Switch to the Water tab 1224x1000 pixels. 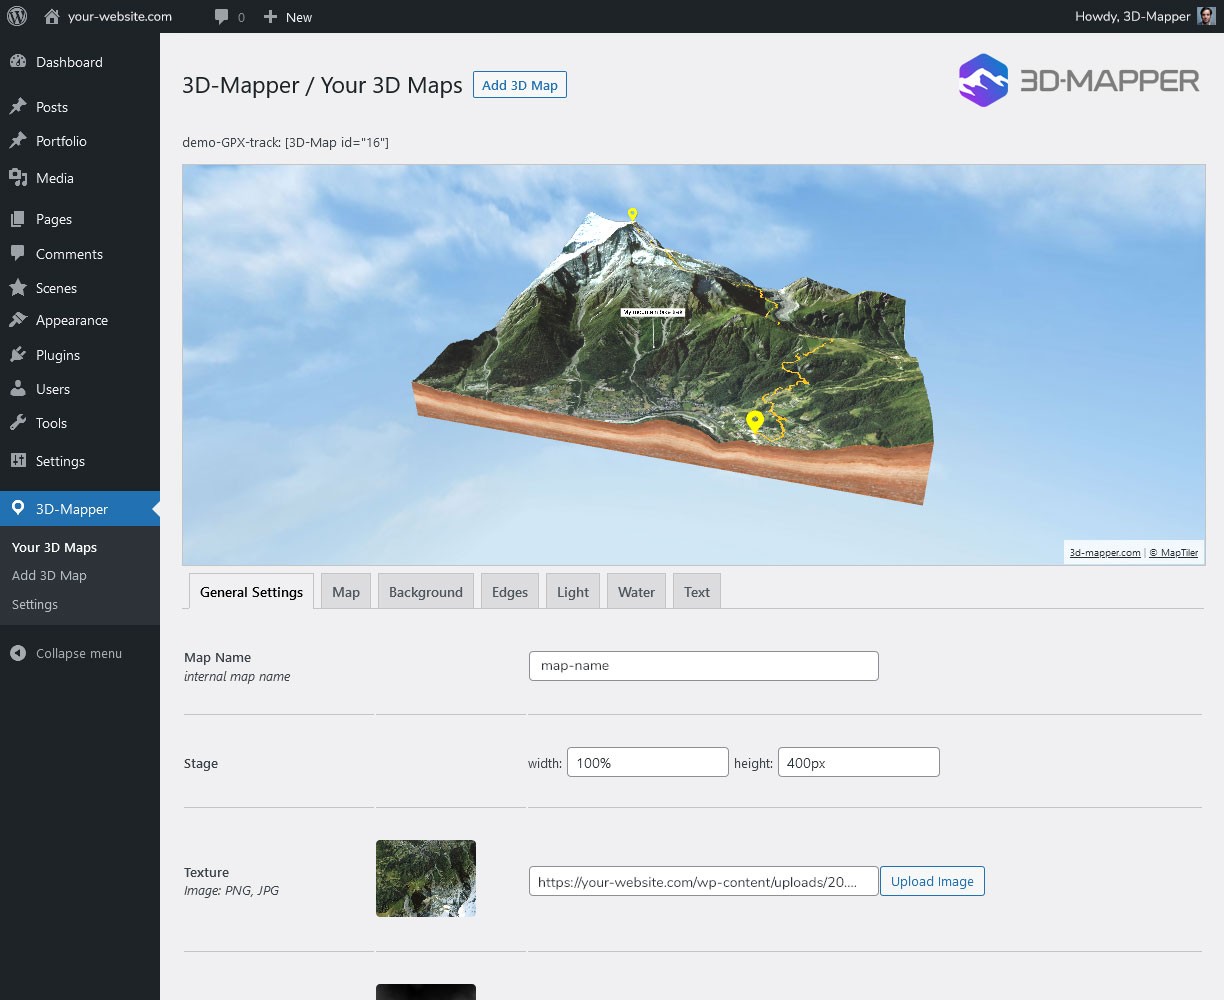click(636, 591)
